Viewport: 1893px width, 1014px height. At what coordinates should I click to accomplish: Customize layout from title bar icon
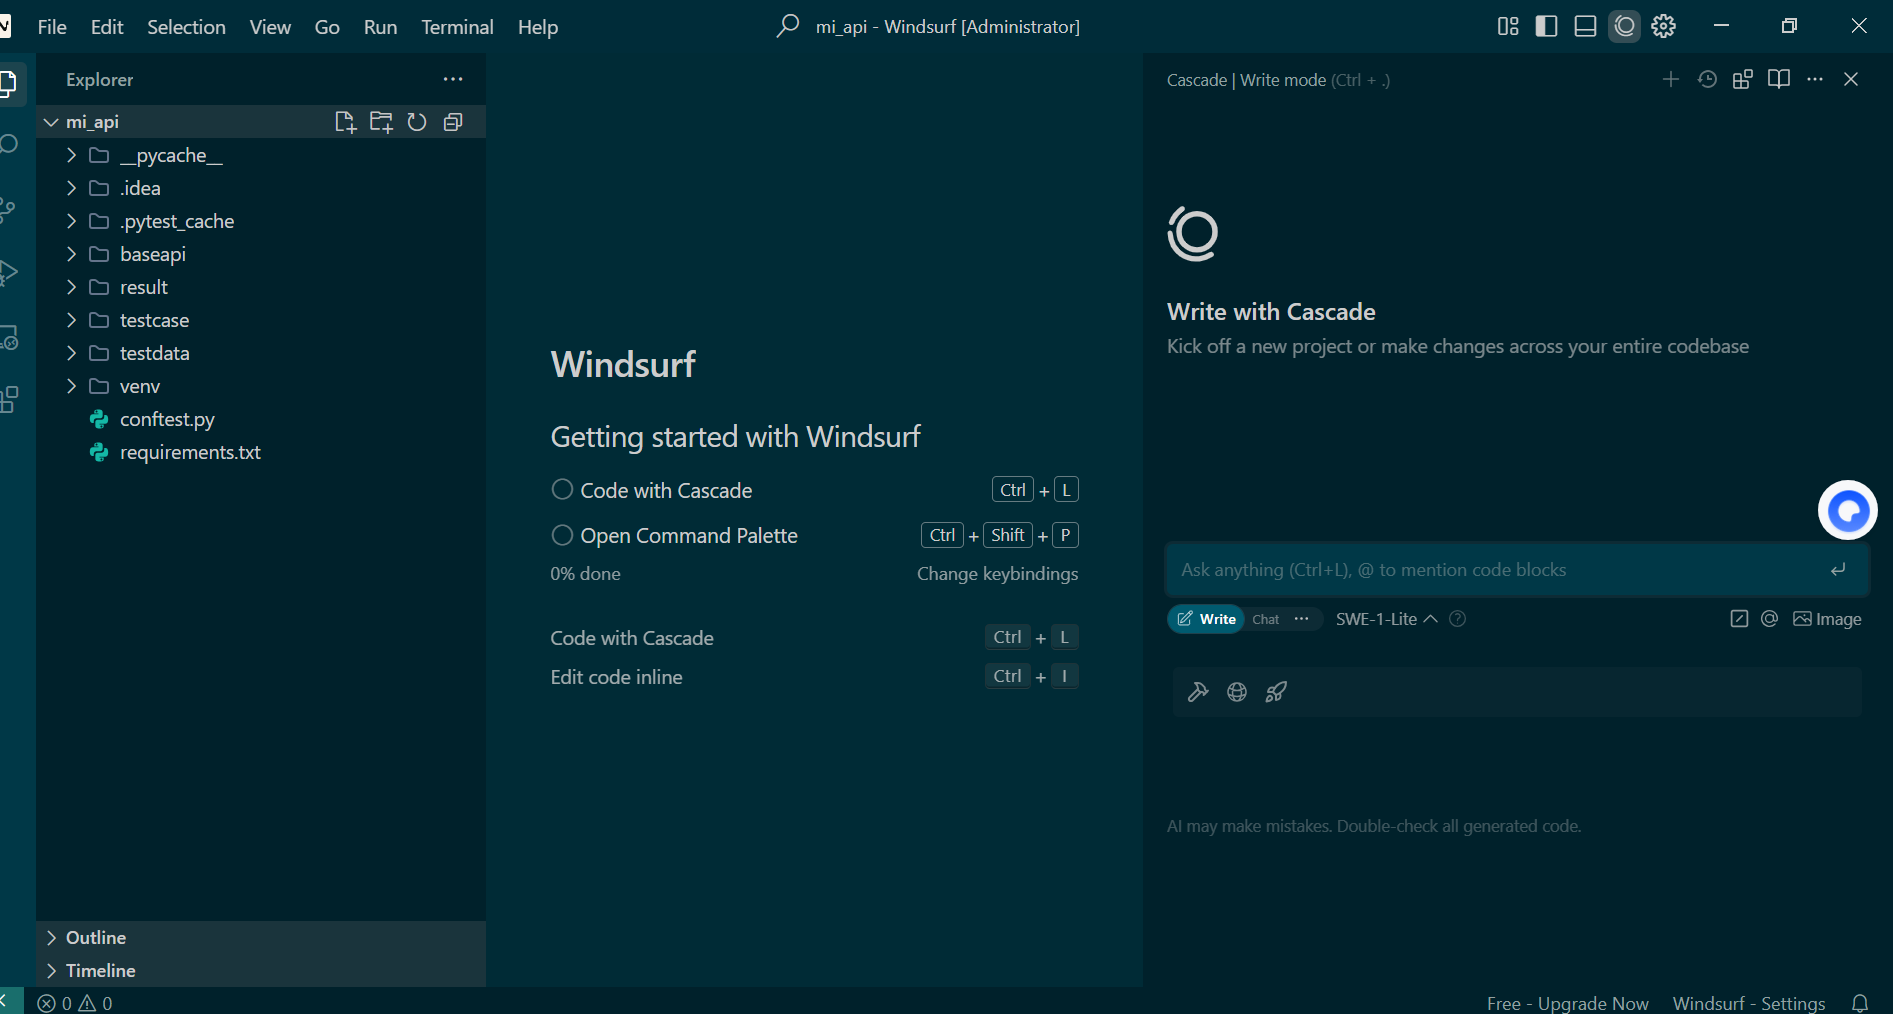tap(1508, 26)
